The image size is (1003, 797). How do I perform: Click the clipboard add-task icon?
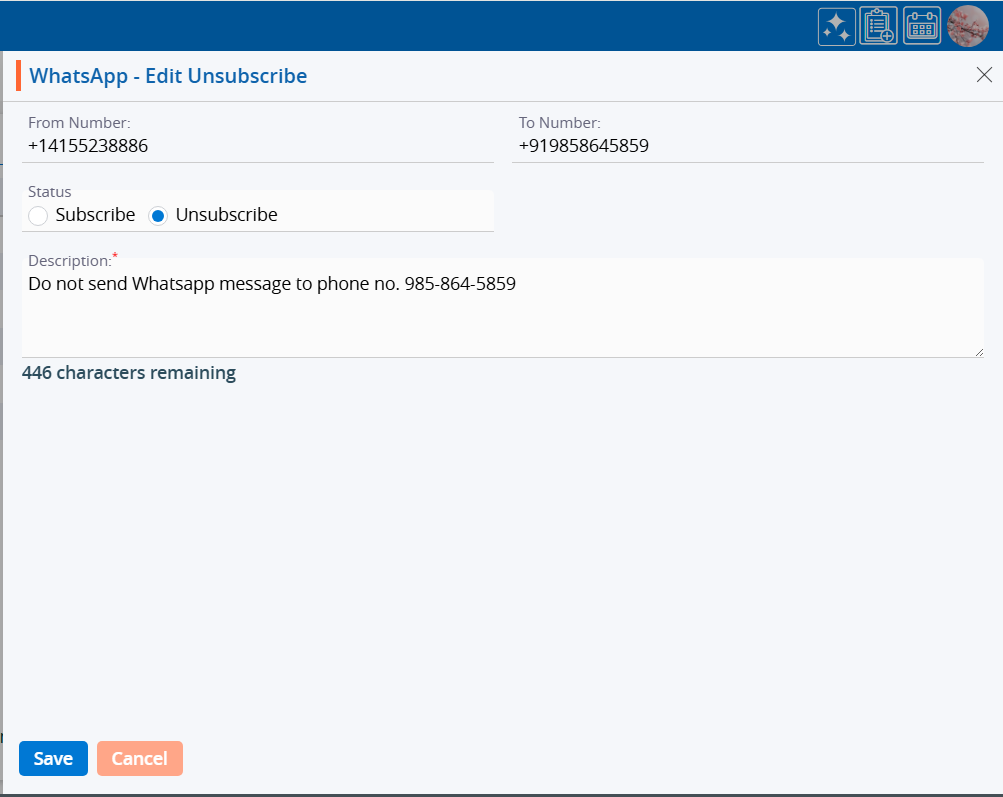click(x=878, y=27)
